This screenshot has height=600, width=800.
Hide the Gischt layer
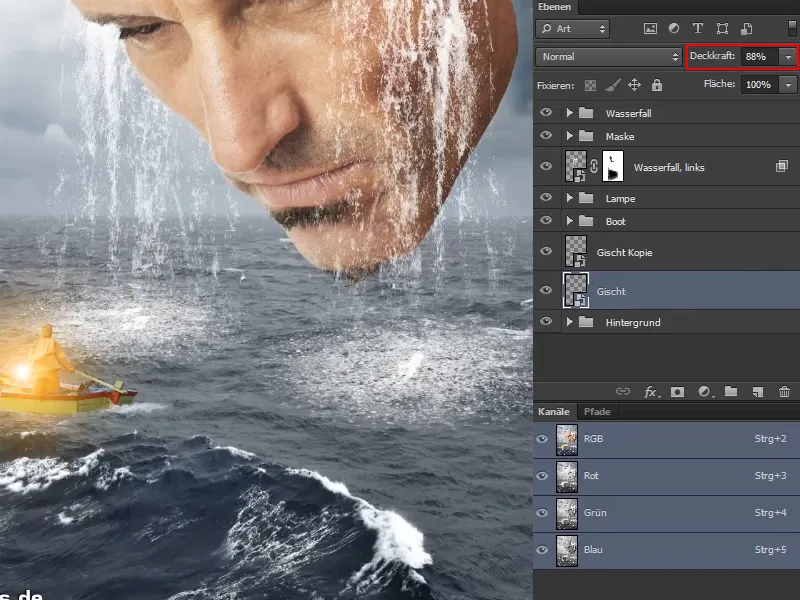[546, 290]
